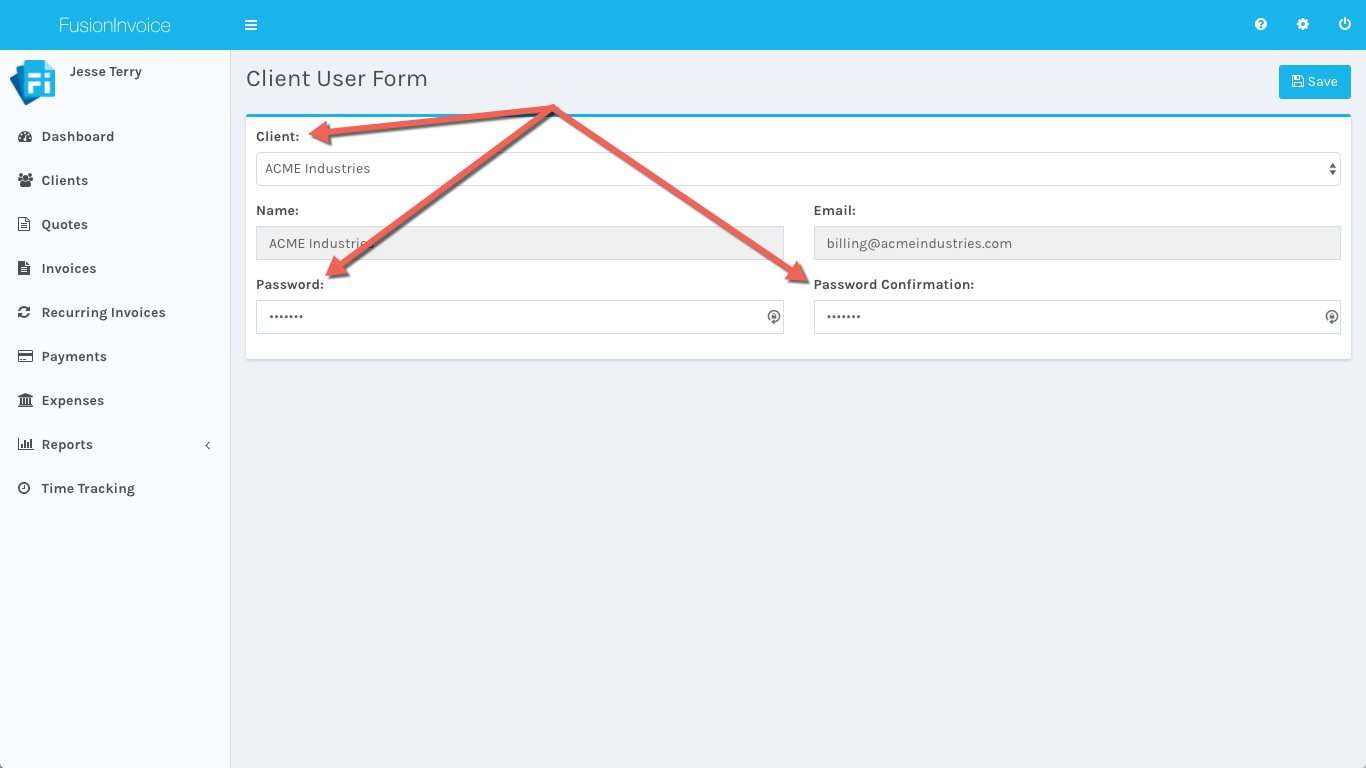This screenshot has height=768, width=1366.
Task: Open Expenses from sidebar
Action: click(x=72, y=401)
